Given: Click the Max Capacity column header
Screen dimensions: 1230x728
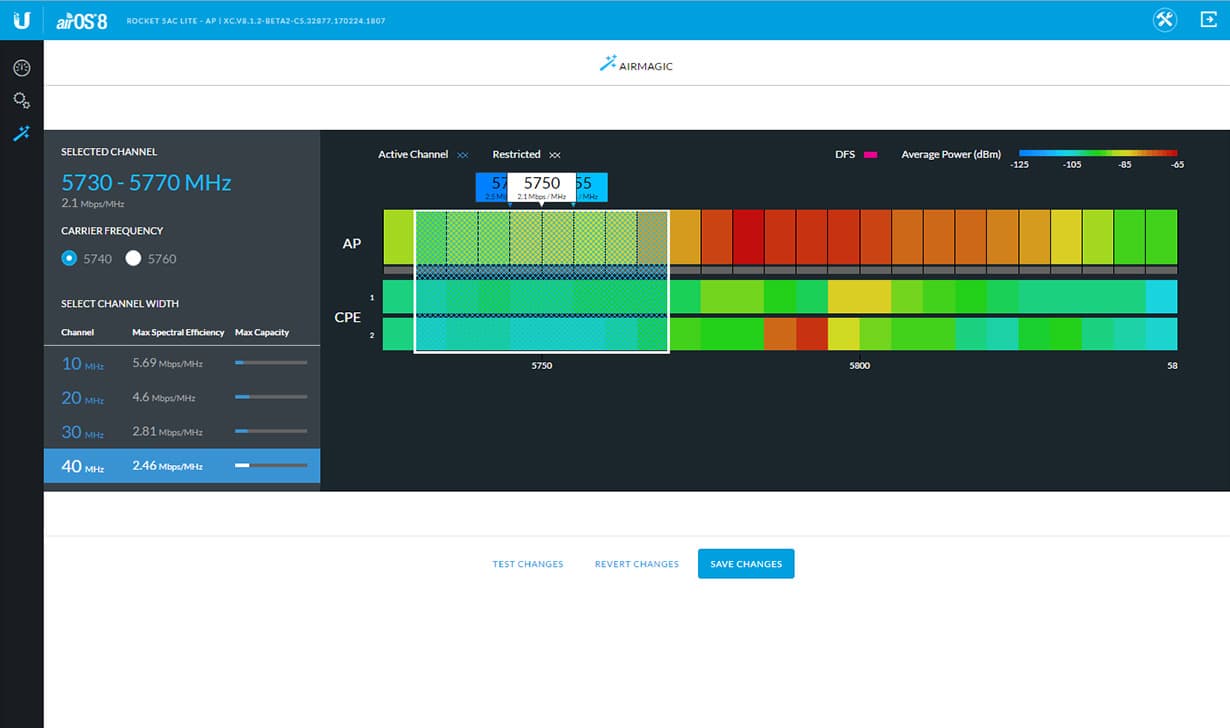Looking at the screenshot, I should pyautogui.click(x=262, y=332).
